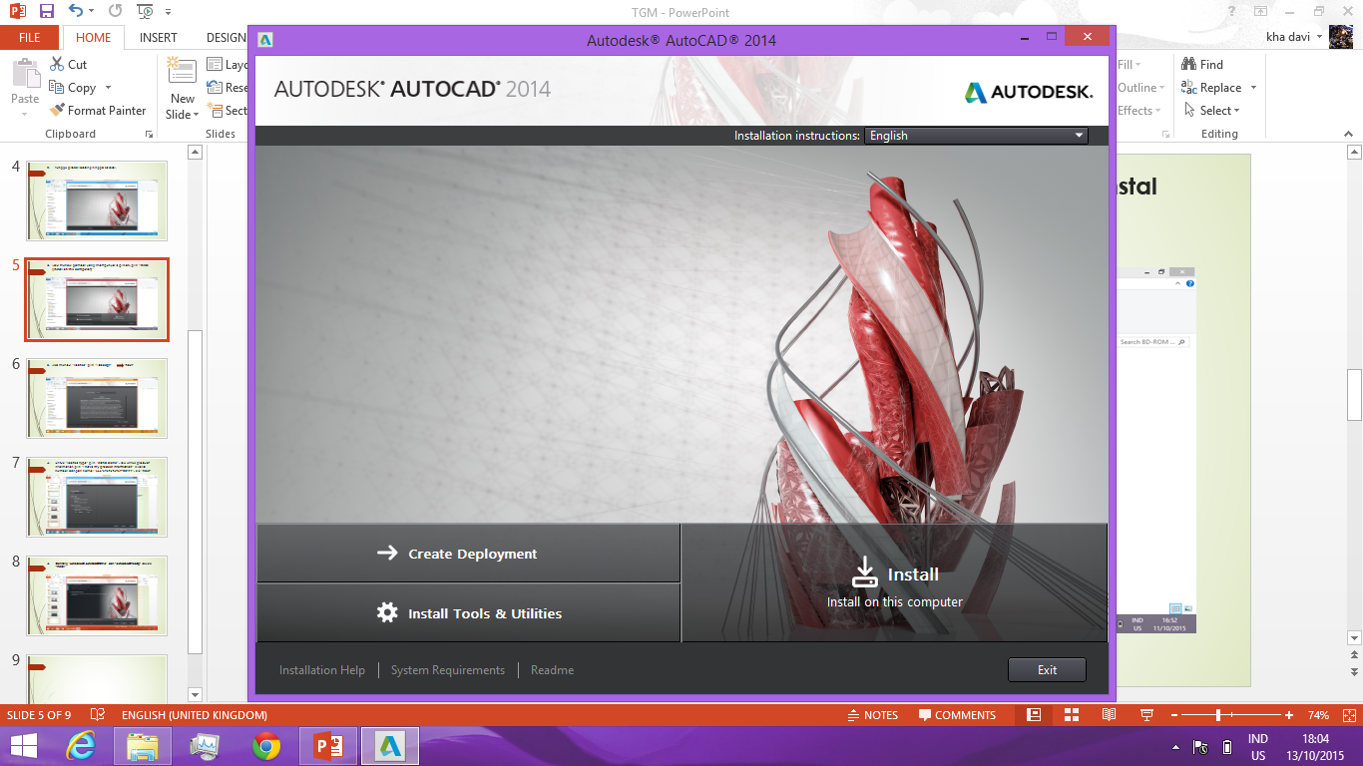Toggle the Comments pane
The image size is (1363, 766).
pos(957,715)
